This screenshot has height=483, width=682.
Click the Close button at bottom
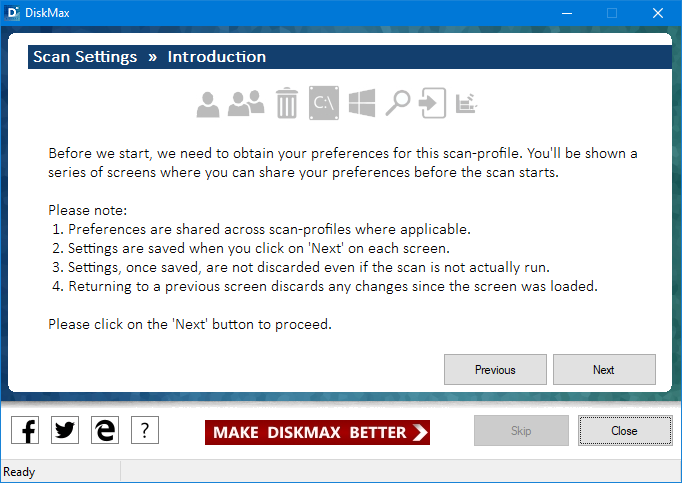click(x=625, y=430)
